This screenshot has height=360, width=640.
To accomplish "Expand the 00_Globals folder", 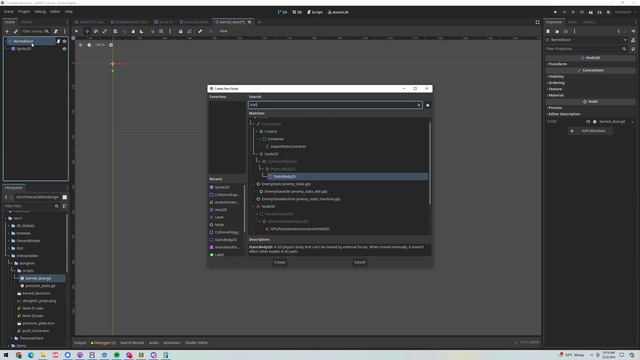I will [8, 226].
